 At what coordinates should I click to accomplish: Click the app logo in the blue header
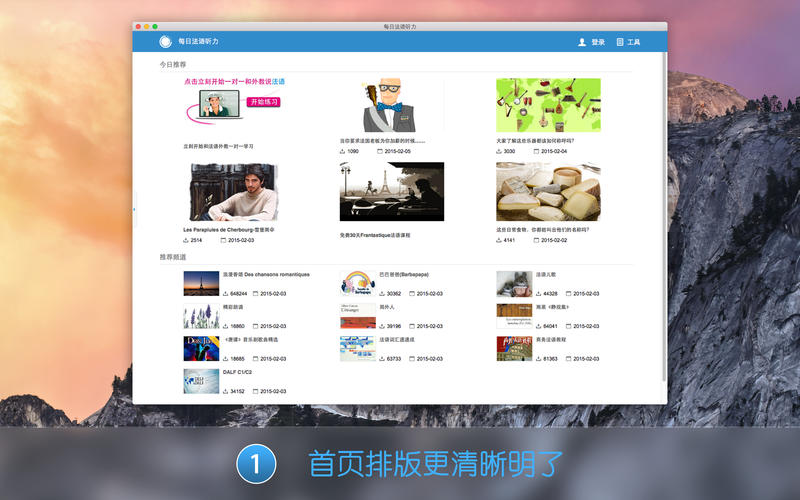pos(164,42)
